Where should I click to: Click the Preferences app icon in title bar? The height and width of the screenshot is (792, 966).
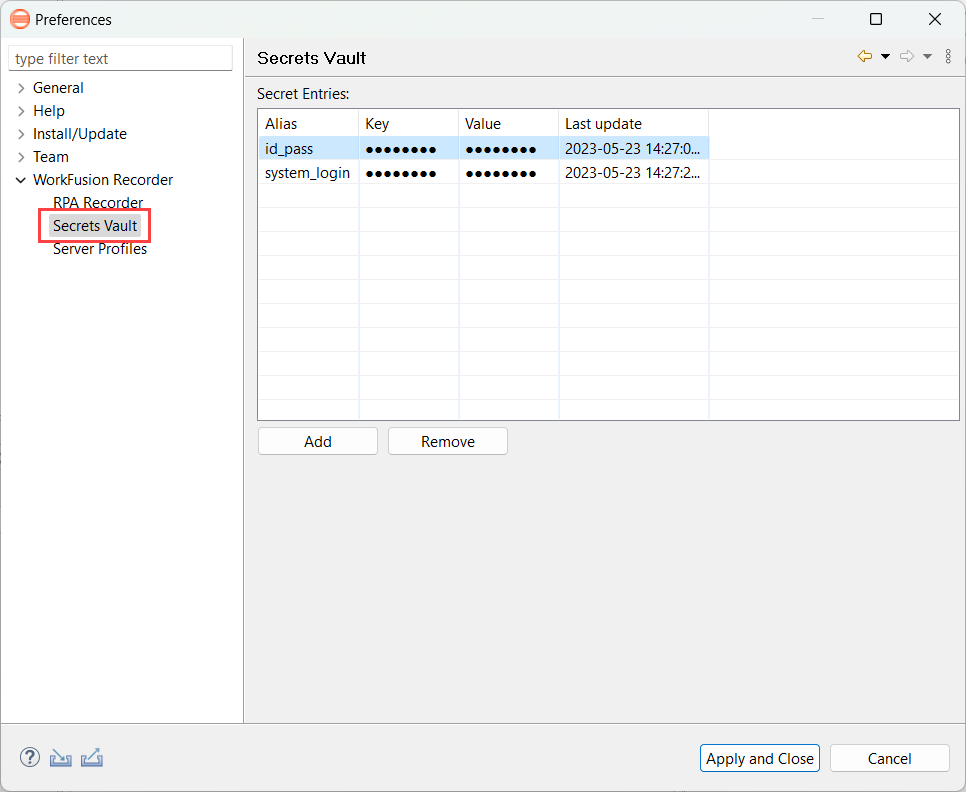pos(20,19)
